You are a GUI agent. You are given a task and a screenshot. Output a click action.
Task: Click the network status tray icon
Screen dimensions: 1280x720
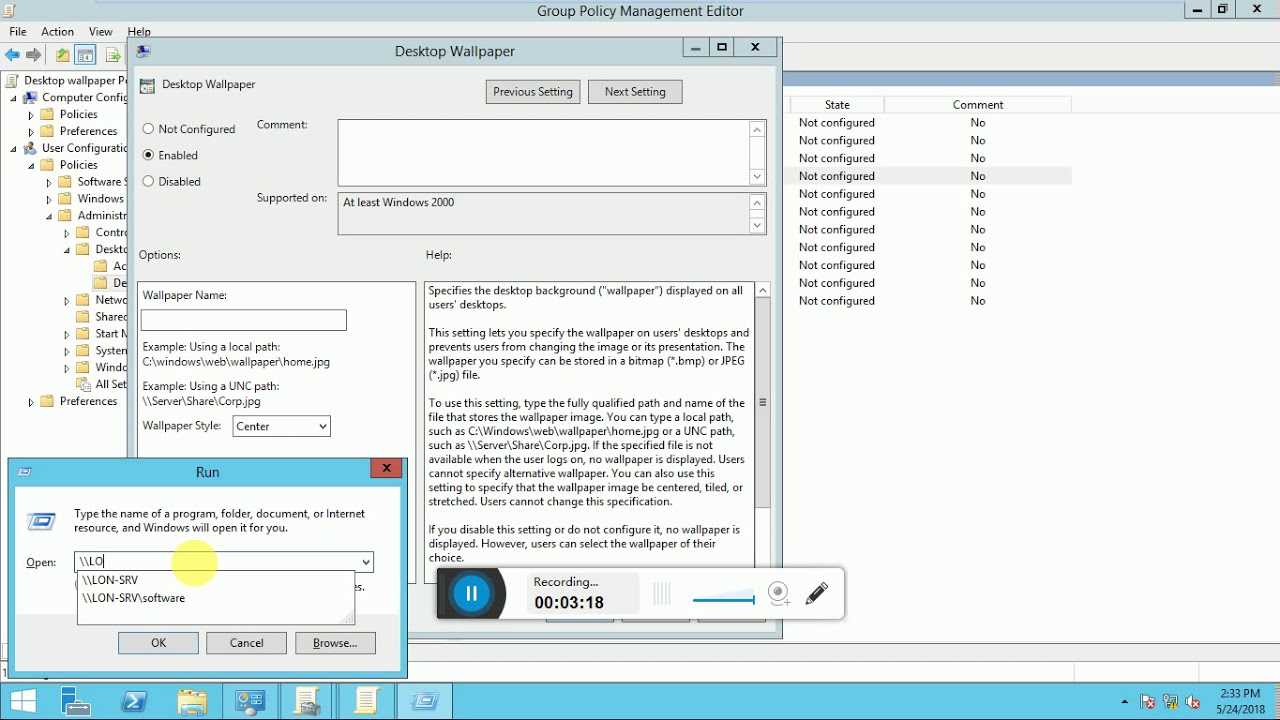1170,702
